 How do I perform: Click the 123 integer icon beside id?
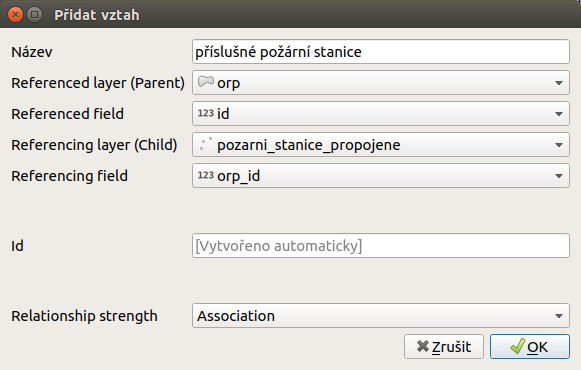(x=206, y=113)
